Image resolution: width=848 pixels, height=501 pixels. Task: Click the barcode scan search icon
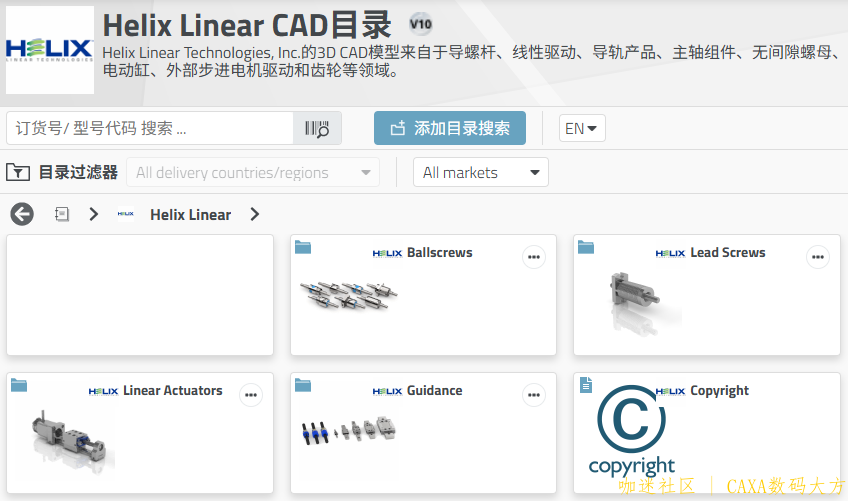pyautogui.click(x=317, y=128)
